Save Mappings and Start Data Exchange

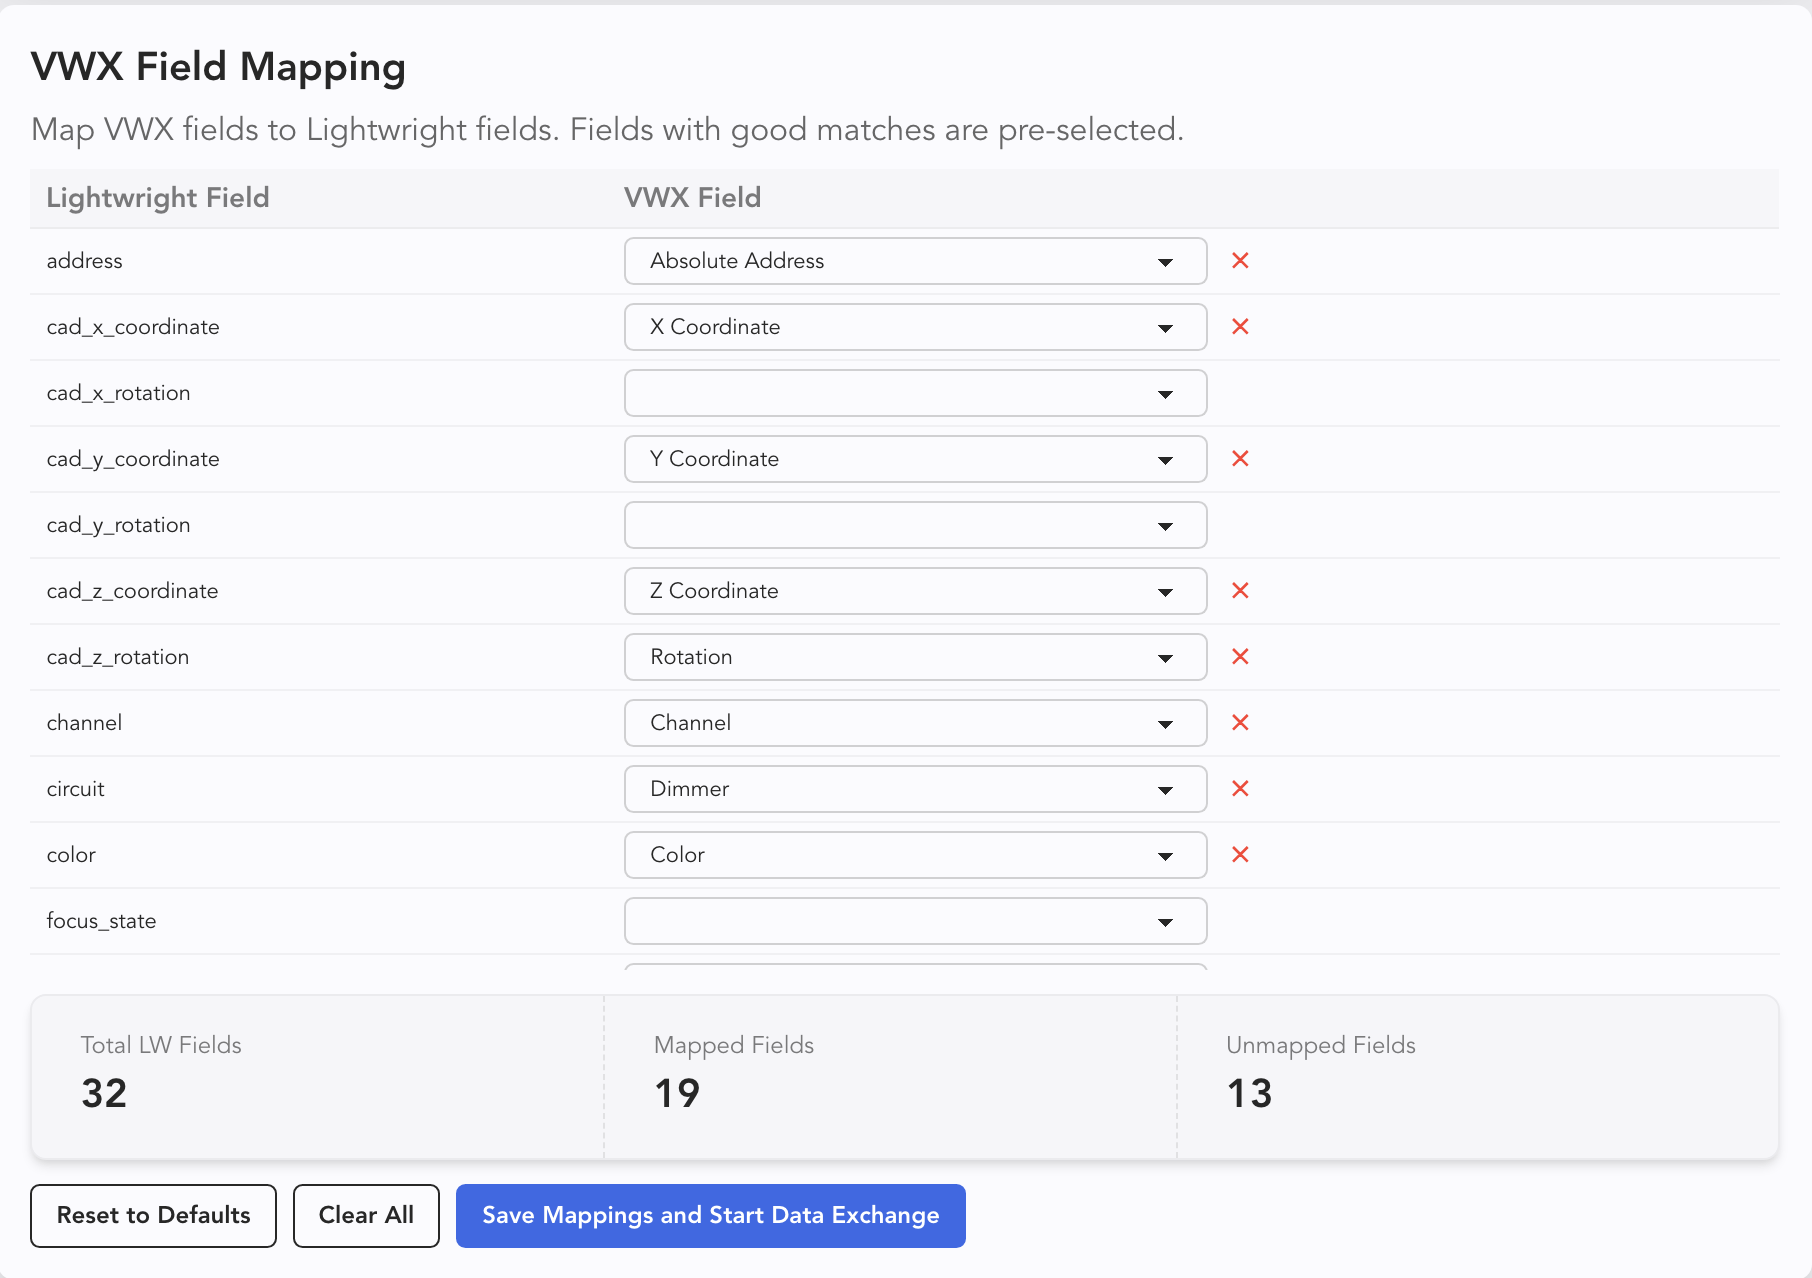click(710, 1215)
